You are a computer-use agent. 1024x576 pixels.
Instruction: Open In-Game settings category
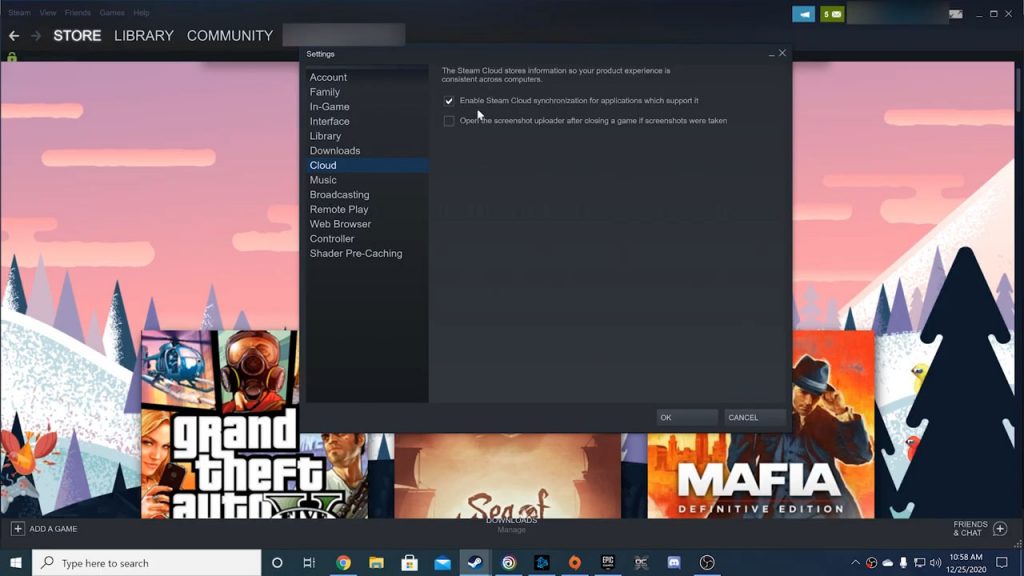pos(367,106)
